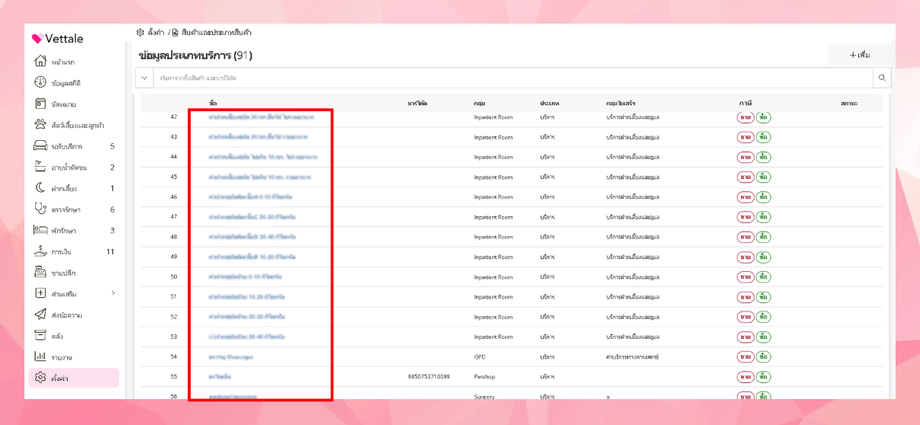Open boarding moon icon (ฝากเลี้ยง)
The image size is (920, 425).
pos(40,188)
